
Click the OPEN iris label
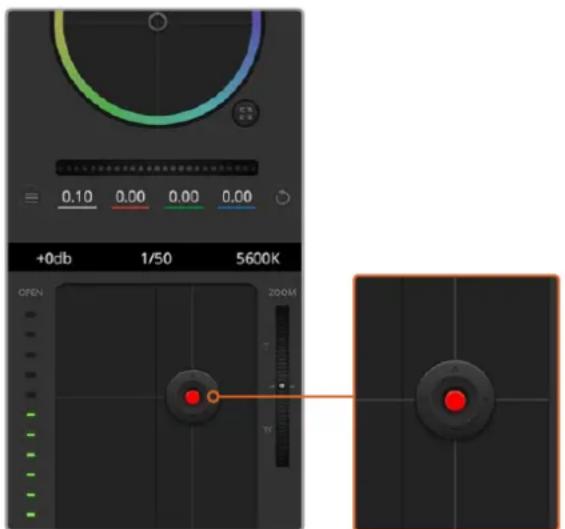[31, 292]
